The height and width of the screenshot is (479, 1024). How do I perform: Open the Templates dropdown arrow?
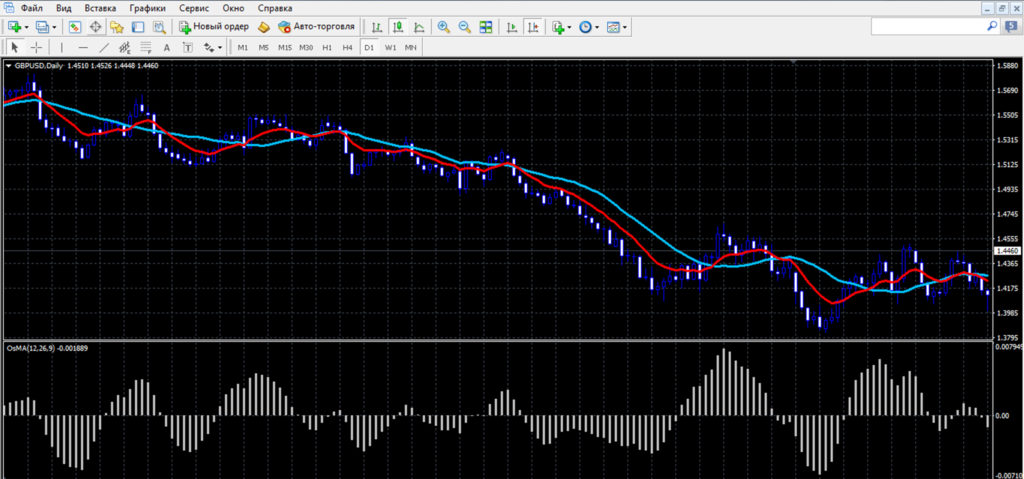[x=625, y=27]
